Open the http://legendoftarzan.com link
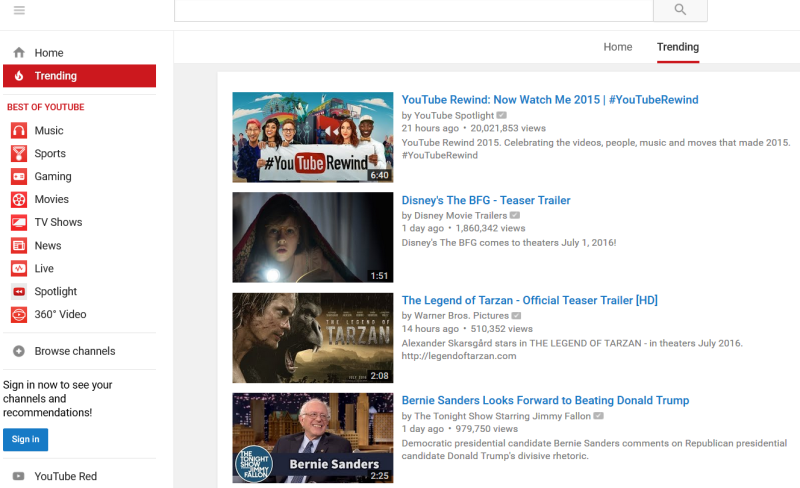 (x=459, y=356)
